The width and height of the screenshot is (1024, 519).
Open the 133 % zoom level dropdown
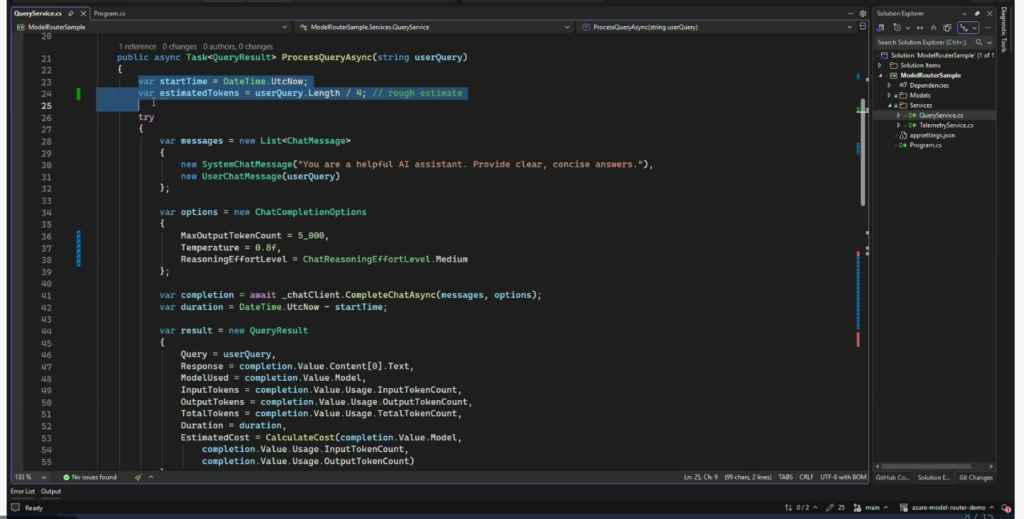(28, 478)
